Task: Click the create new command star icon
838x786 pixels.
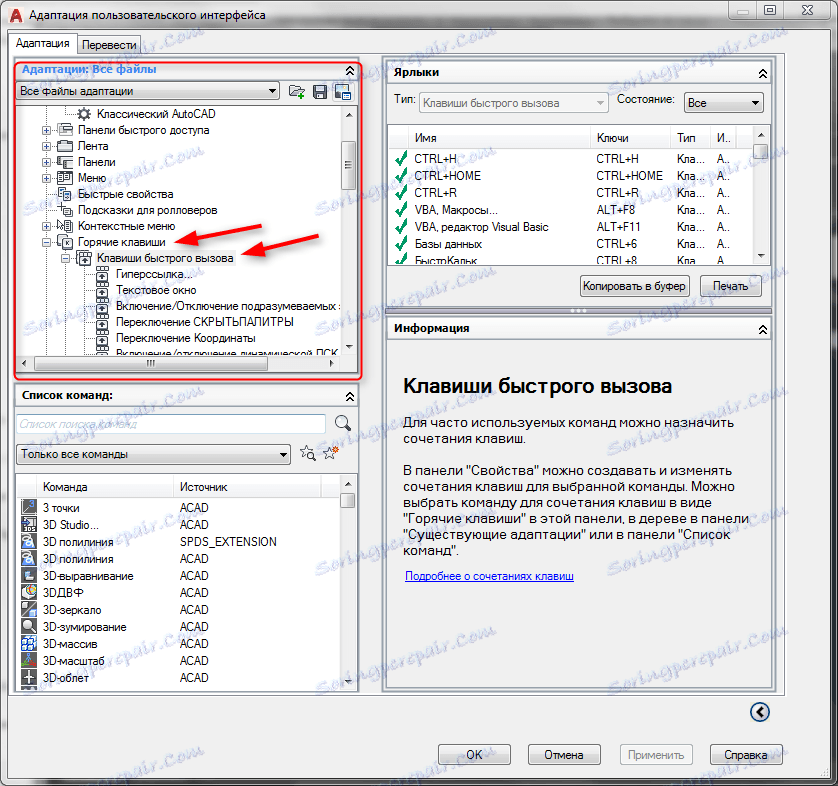Action: coord(331,453)
